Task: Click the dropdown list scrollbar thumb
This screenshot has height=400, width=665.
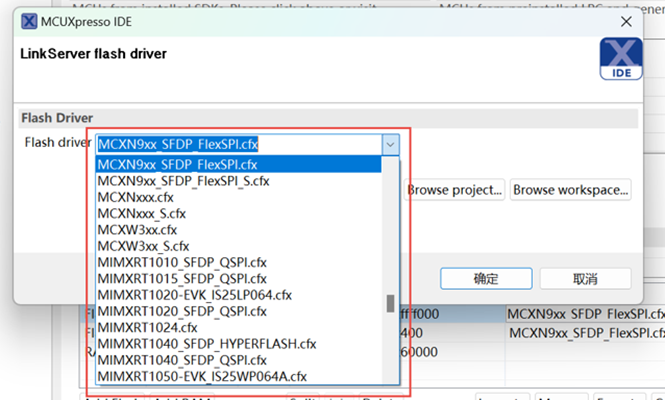Action: (x=391, y=304)
